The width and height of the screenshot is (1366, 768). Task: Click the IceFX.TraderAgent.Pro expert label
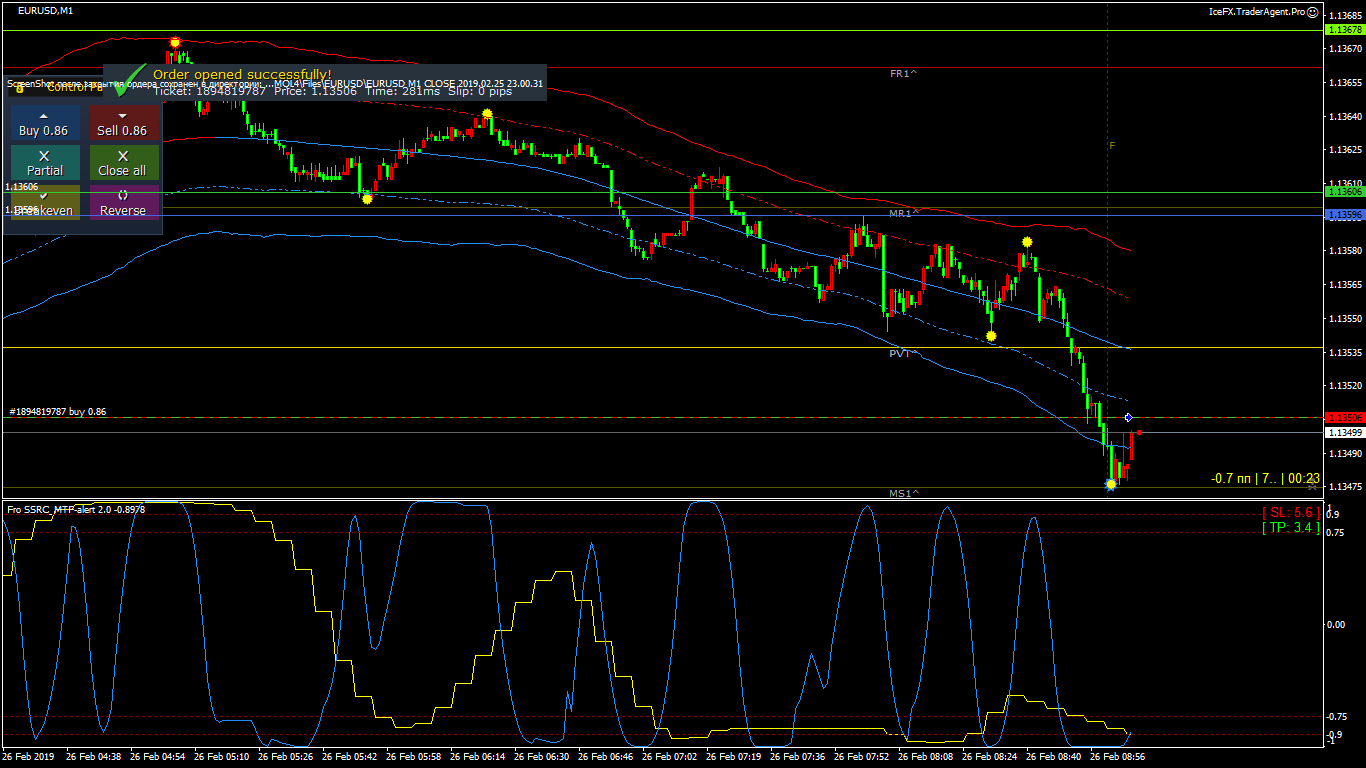coord(1257,12)
